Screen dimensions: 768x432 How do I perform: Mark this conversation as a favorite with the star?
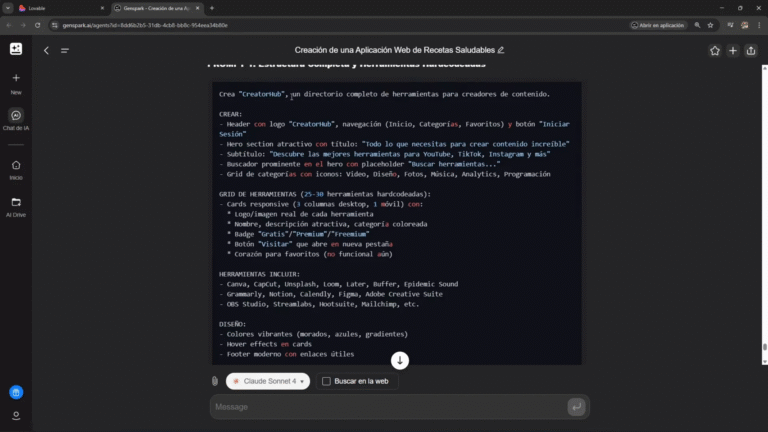(x=715, y=50)
